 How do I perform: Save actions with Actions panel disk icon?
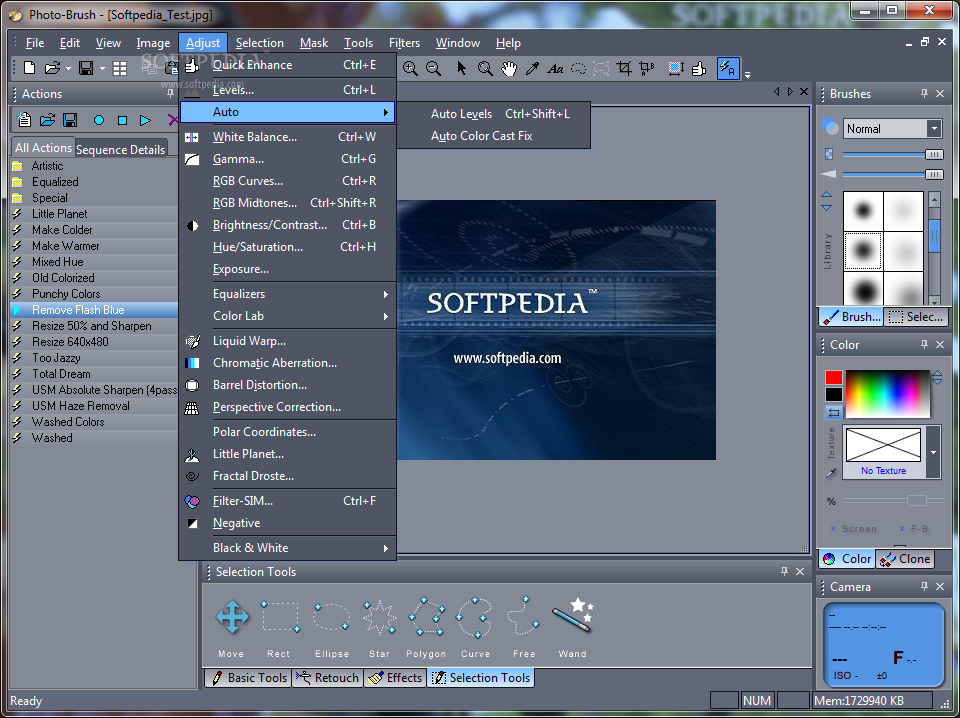click(x=70, y=119)
